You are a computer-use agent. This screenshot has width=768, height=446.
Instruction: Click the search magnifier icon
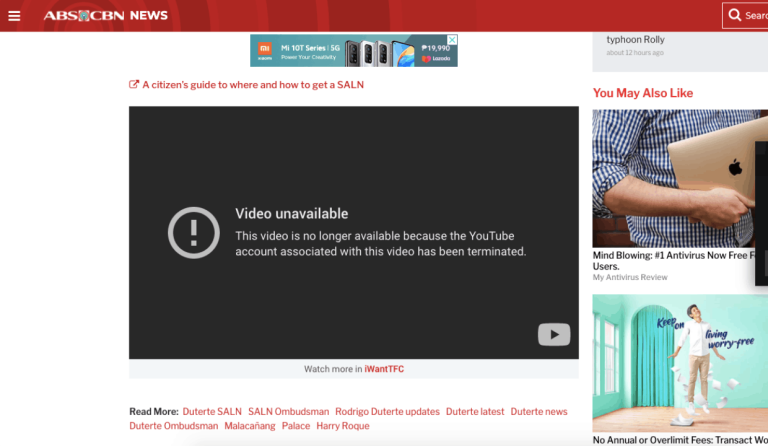(734, 15)
